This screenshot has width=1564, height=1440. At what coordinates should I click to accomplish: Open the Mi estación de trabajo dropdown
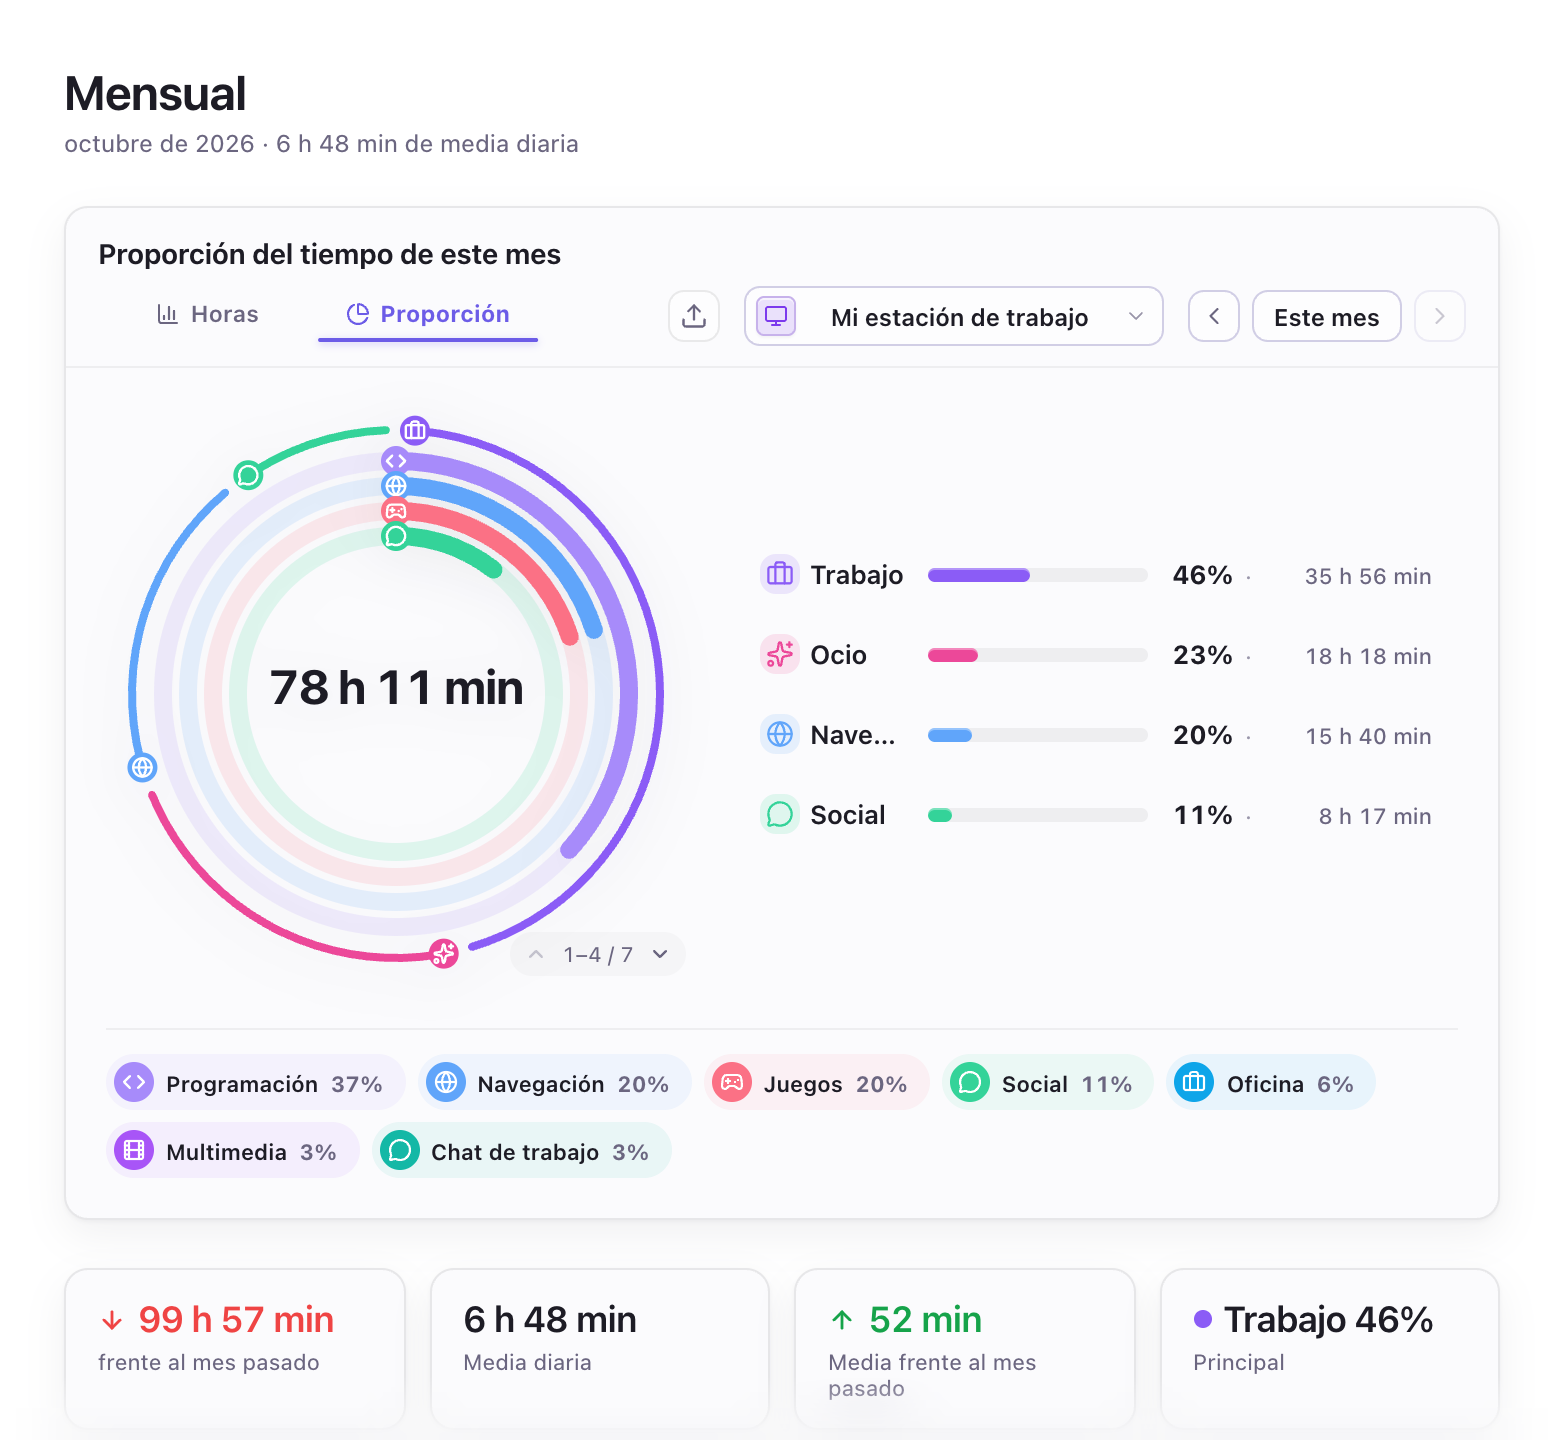(x=954, y=316)
